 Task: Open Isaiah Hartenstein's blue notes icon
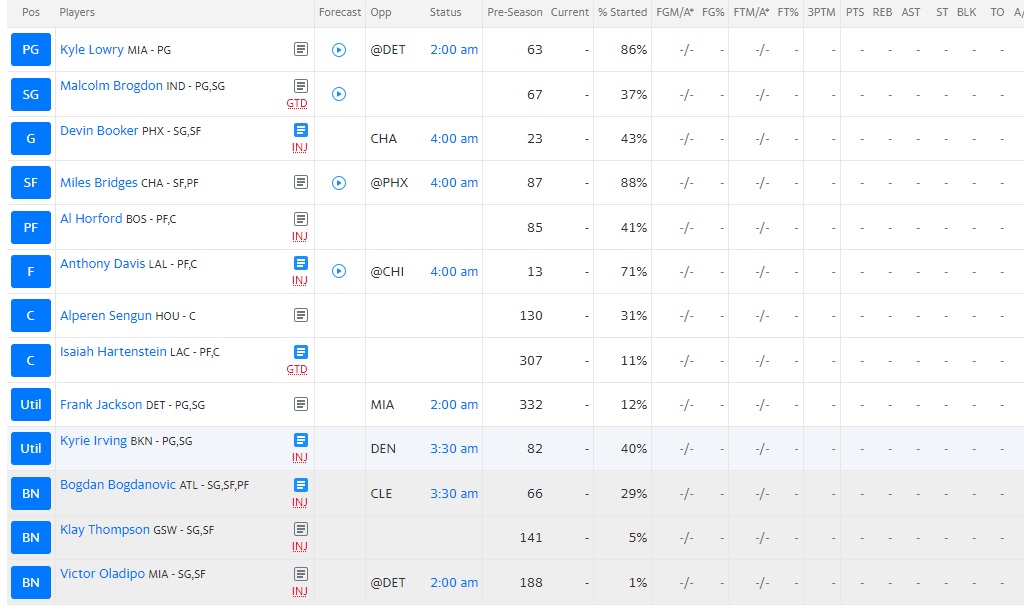pyautogui.click(x=300, y=352)
